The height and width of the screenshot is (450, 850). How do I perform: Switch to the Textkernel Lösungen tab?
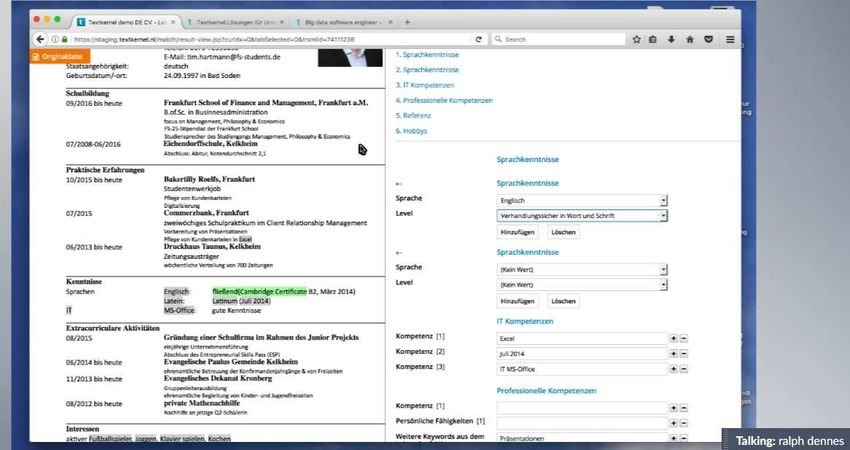(236, 22)
